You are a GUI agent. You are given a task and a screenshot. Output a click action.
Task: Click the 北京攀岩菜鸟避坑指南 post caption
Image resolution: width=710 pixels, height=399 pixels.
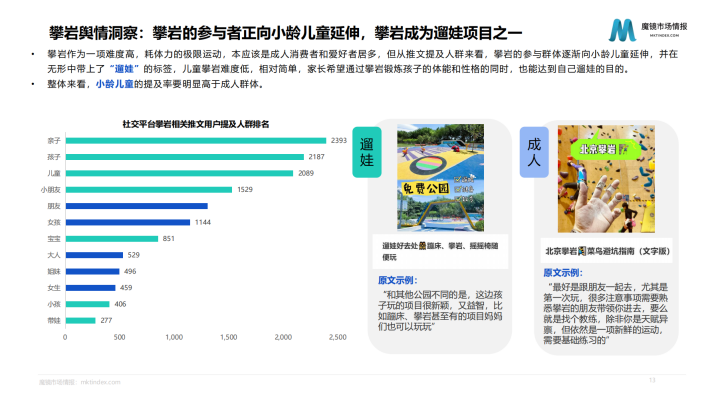(x=607, y=251)
